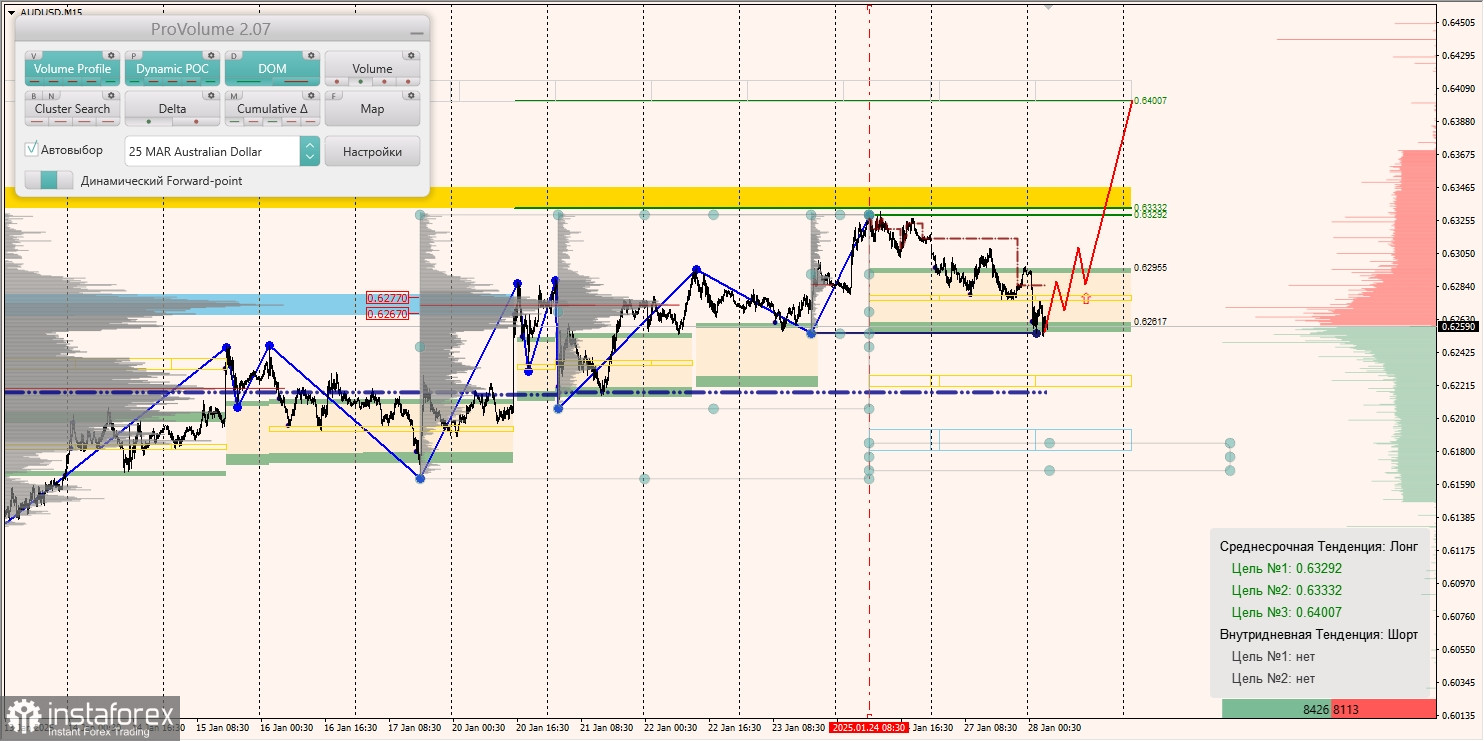Screen dimensions: 1484x741
Task: Click the 0.62770 price label
Action: coord(387,298)
